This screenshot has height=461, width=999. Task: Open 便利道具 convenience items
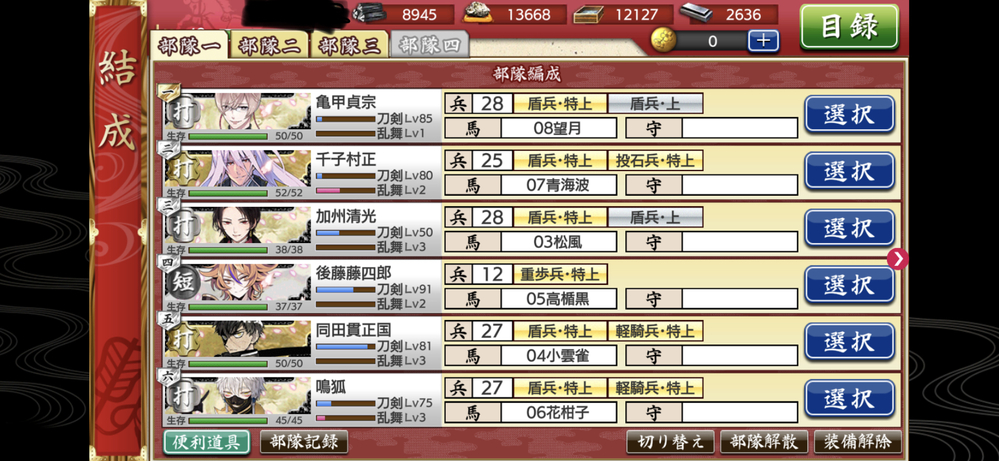tap(206, 442)
